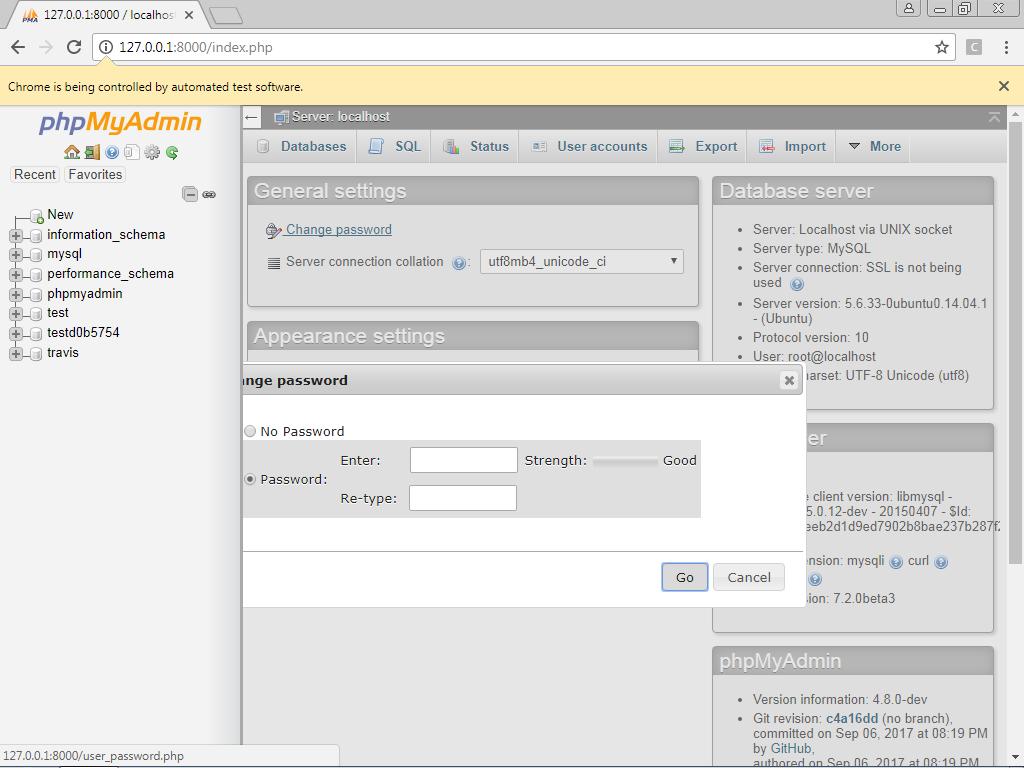This screenshot has height=768, width=1024.
Task: Open the Export tab
Action: coord(703,147)
